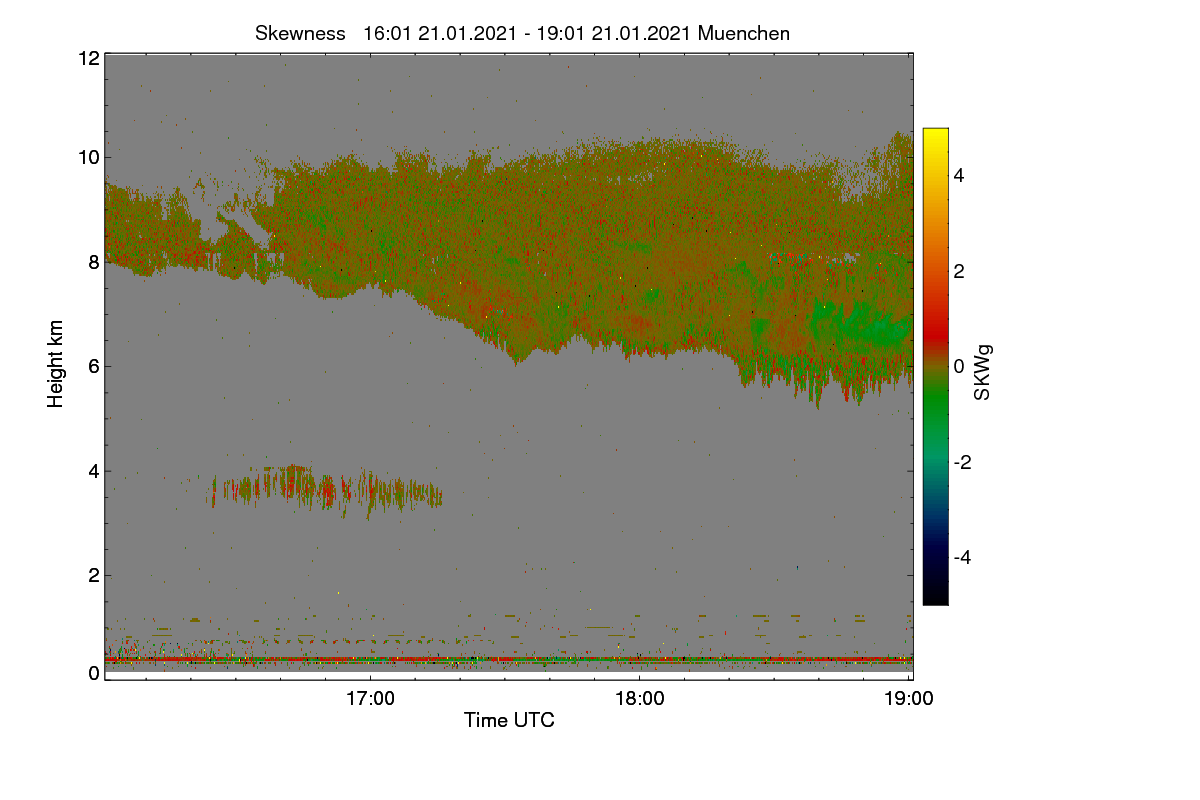1200x800 pixels.
Task: Click the Skewness plot title text
Action: coord(522,33)
